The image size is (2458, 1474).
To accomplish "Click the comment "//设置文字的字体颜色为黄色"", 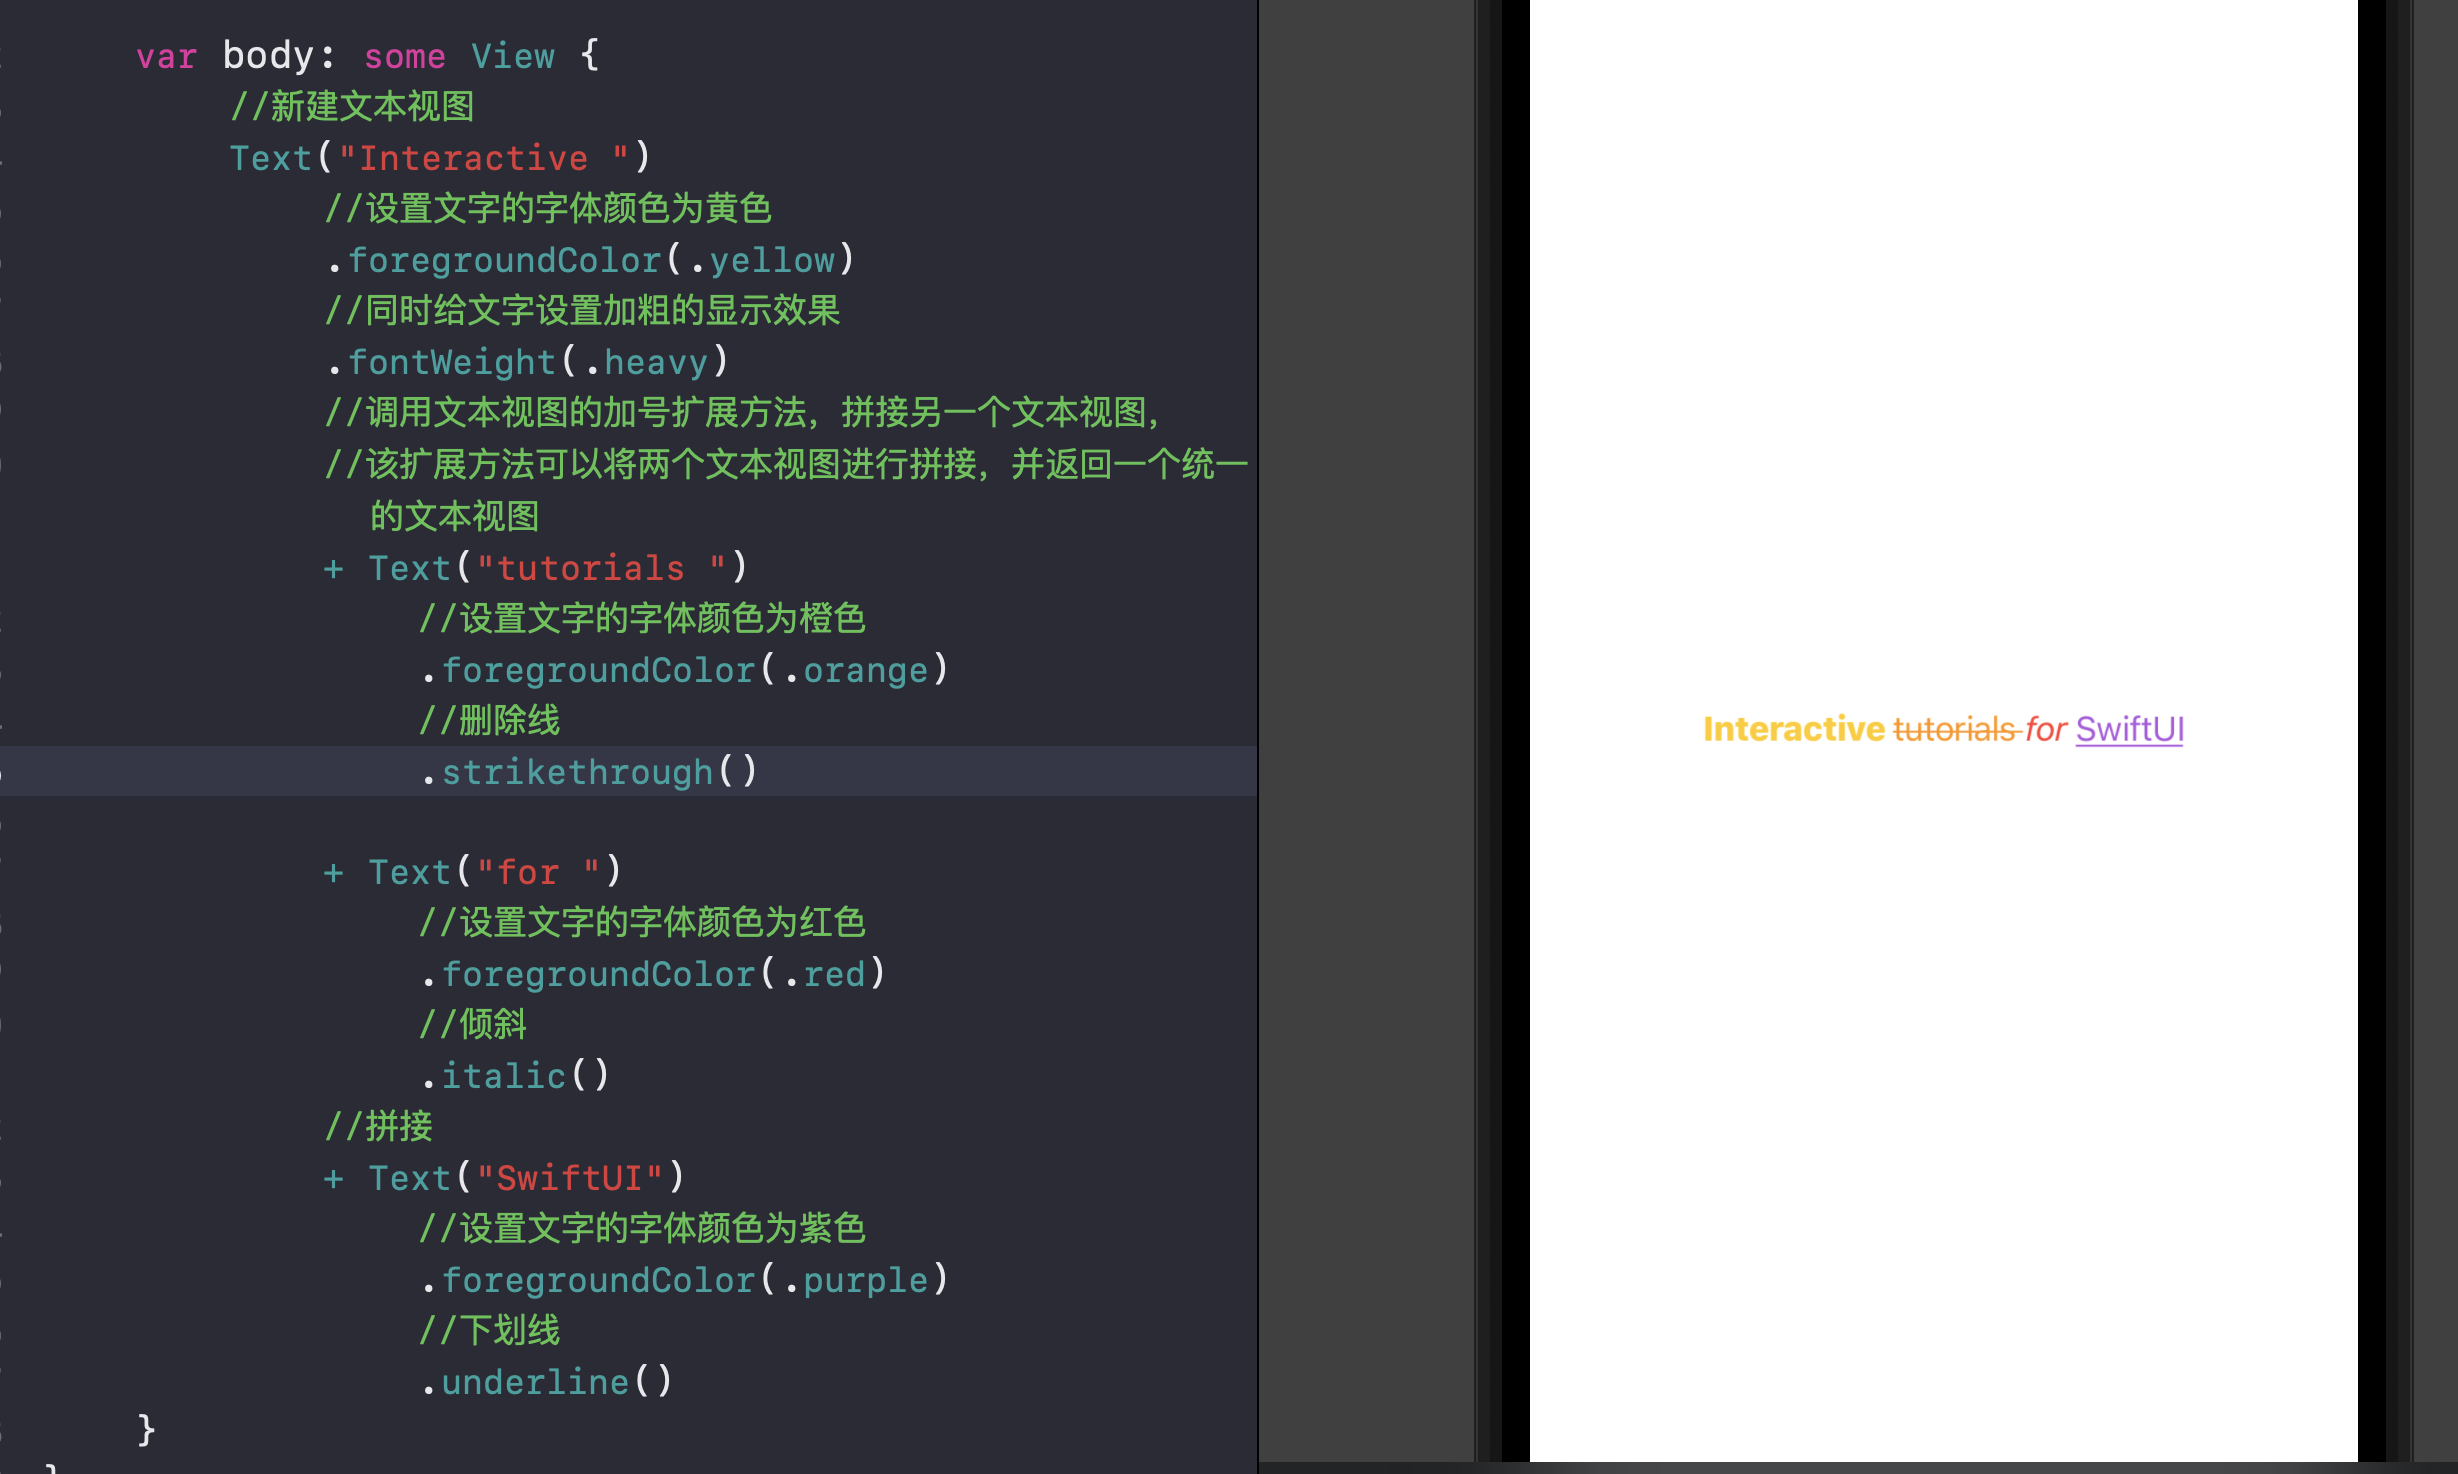I will pos(548,208).
